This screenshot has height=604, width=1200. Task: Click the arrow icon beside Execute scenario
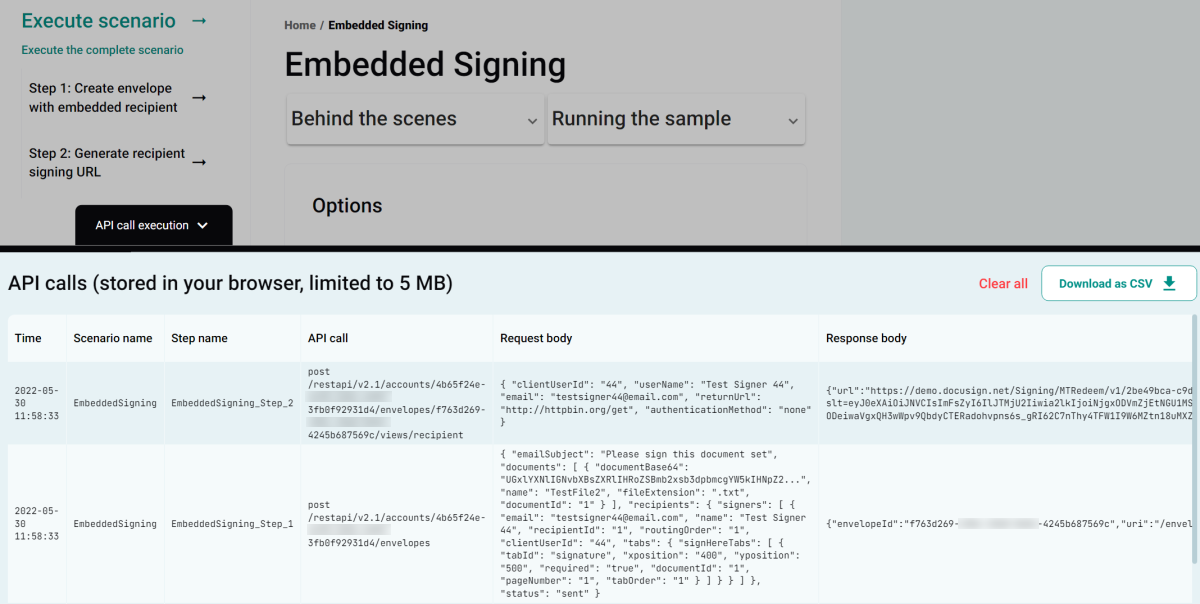201,20
